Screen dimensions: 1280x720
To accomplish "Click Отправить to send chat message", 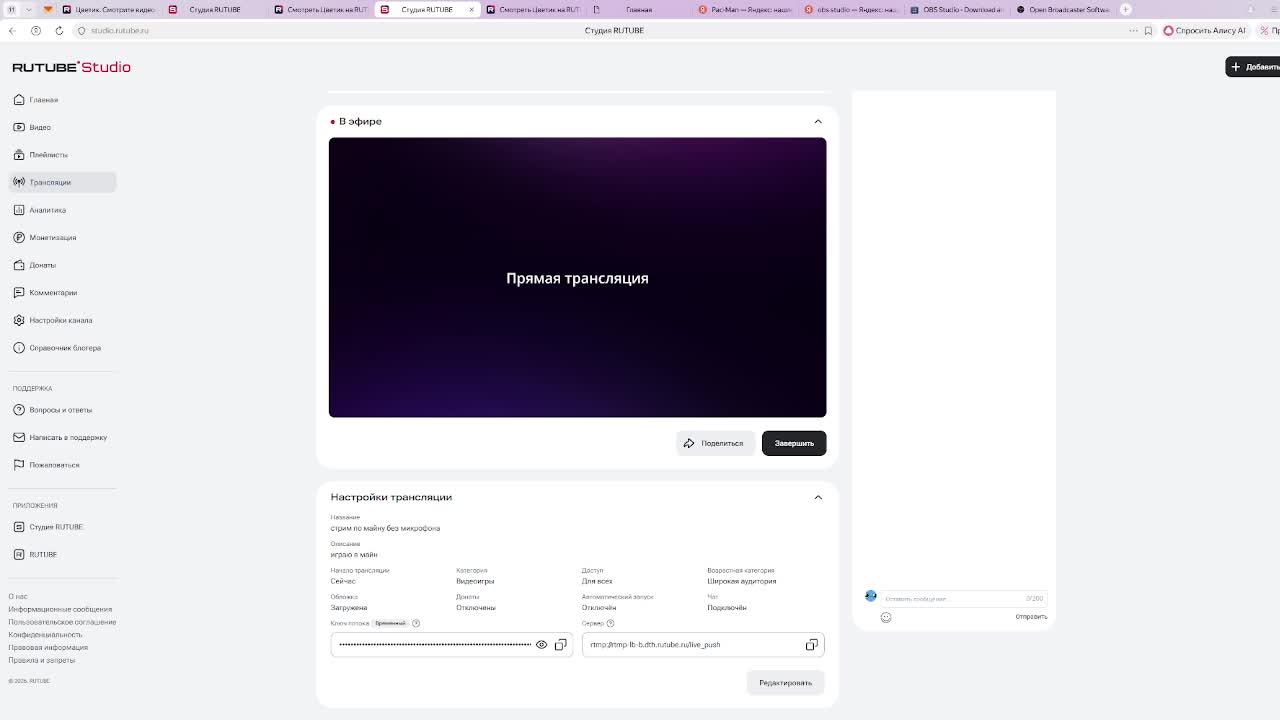I will pyautogui.click(x=1031, y=617).
